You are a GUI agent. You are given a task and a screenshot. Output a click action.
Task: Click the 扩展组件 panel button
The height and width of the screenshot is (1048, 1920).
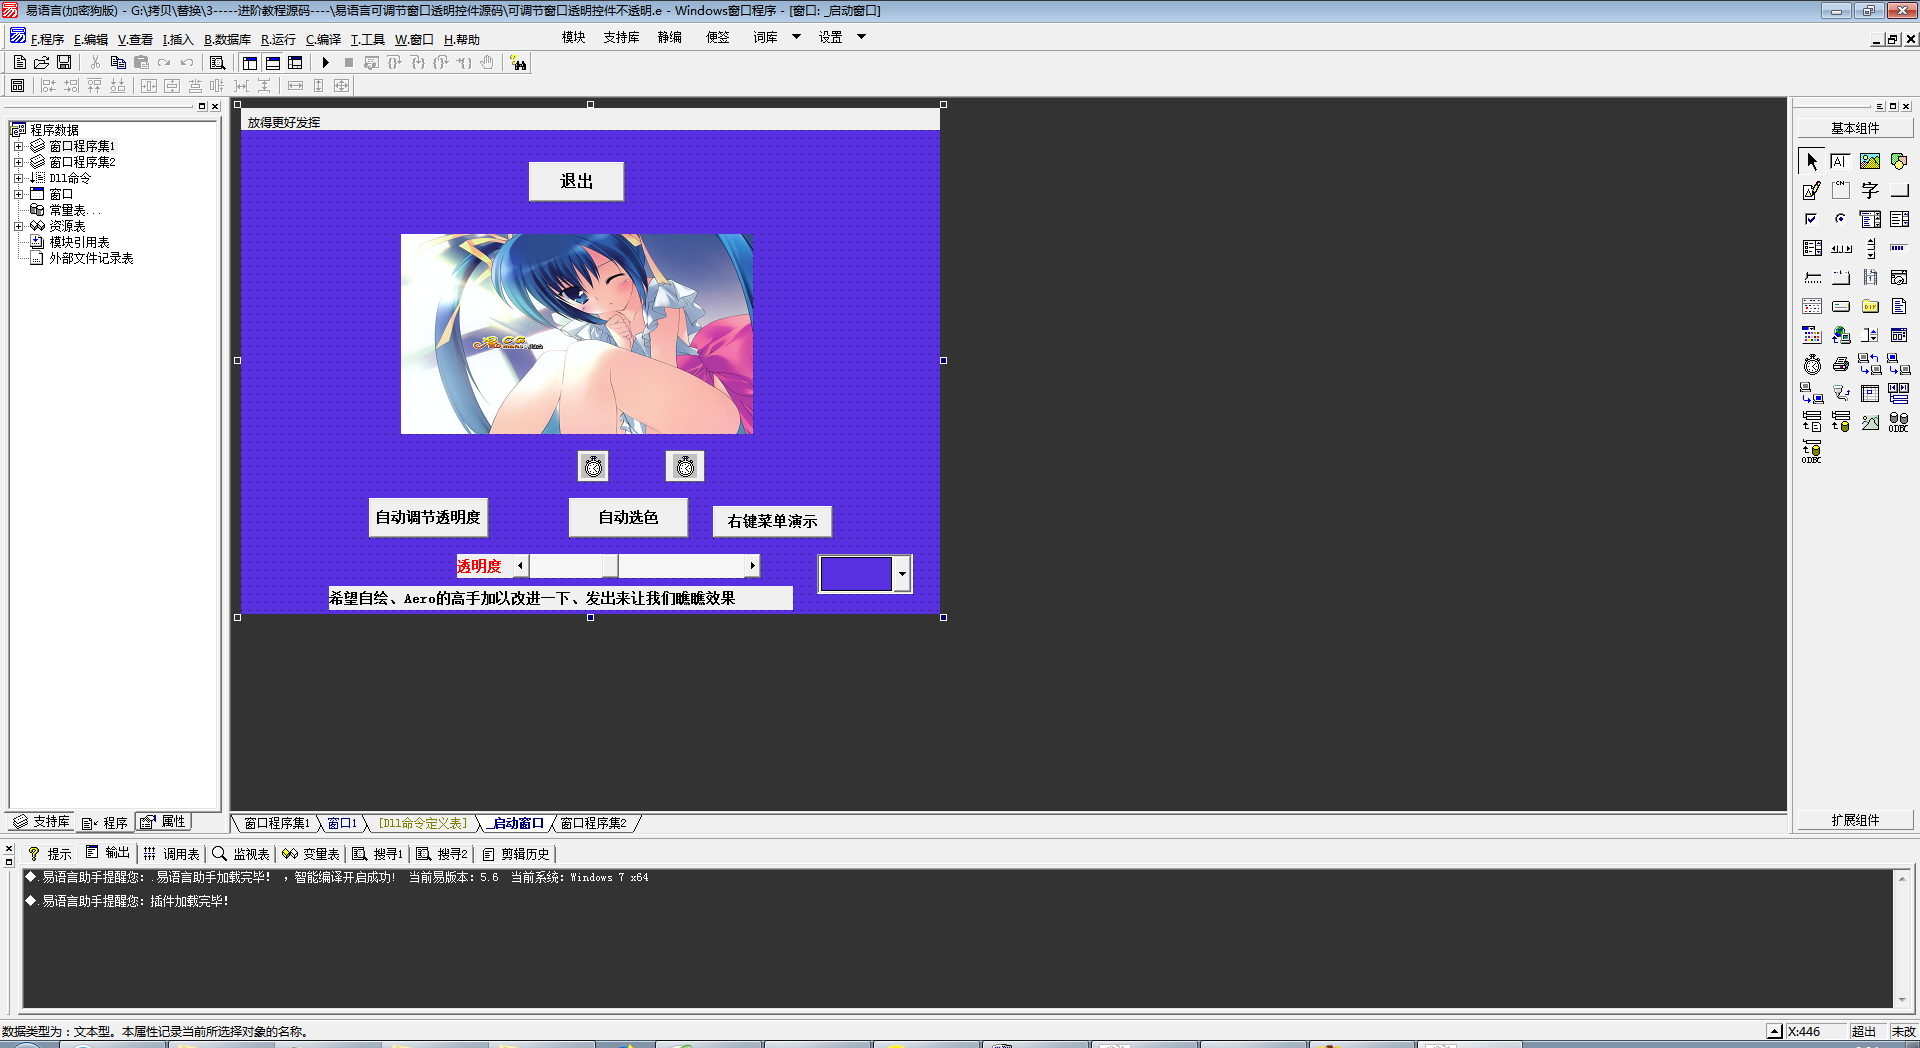tap(1855, 820)
